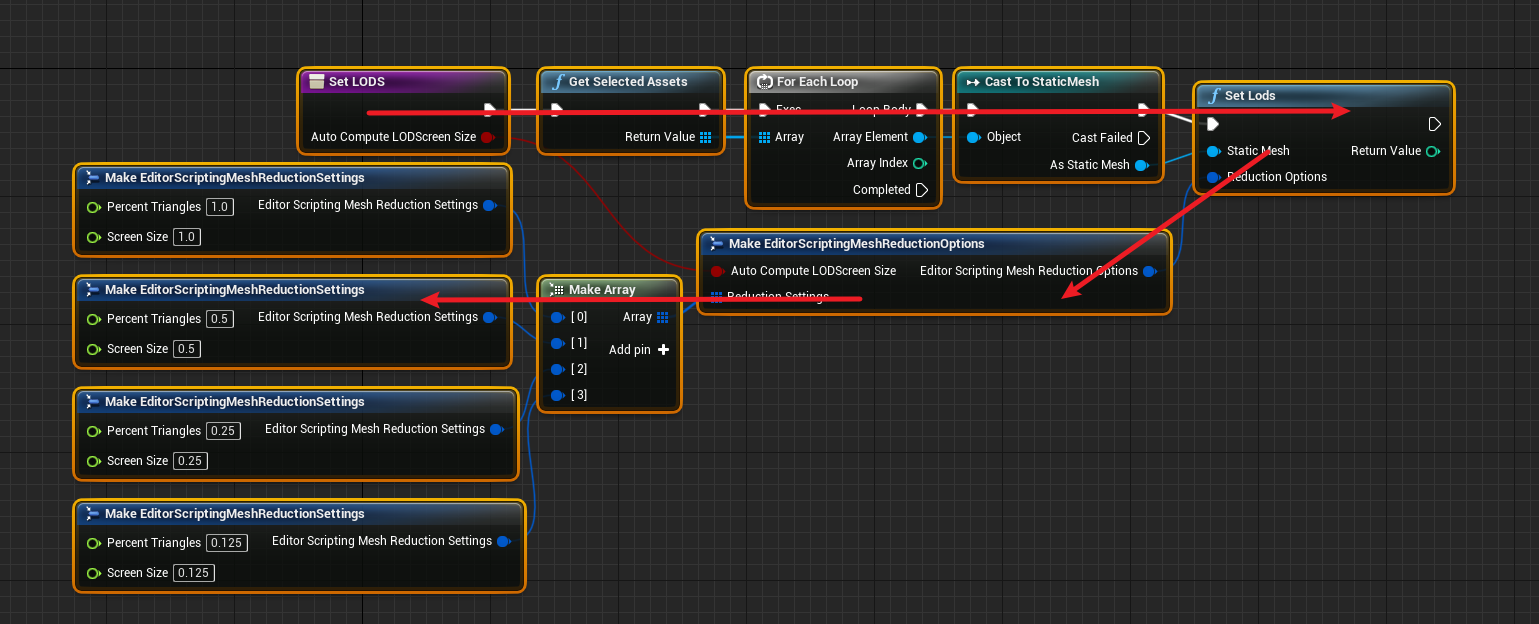Click the Cast Failed exec pin
This screenshot has width=1539, height=624.
coord(1143,138)
